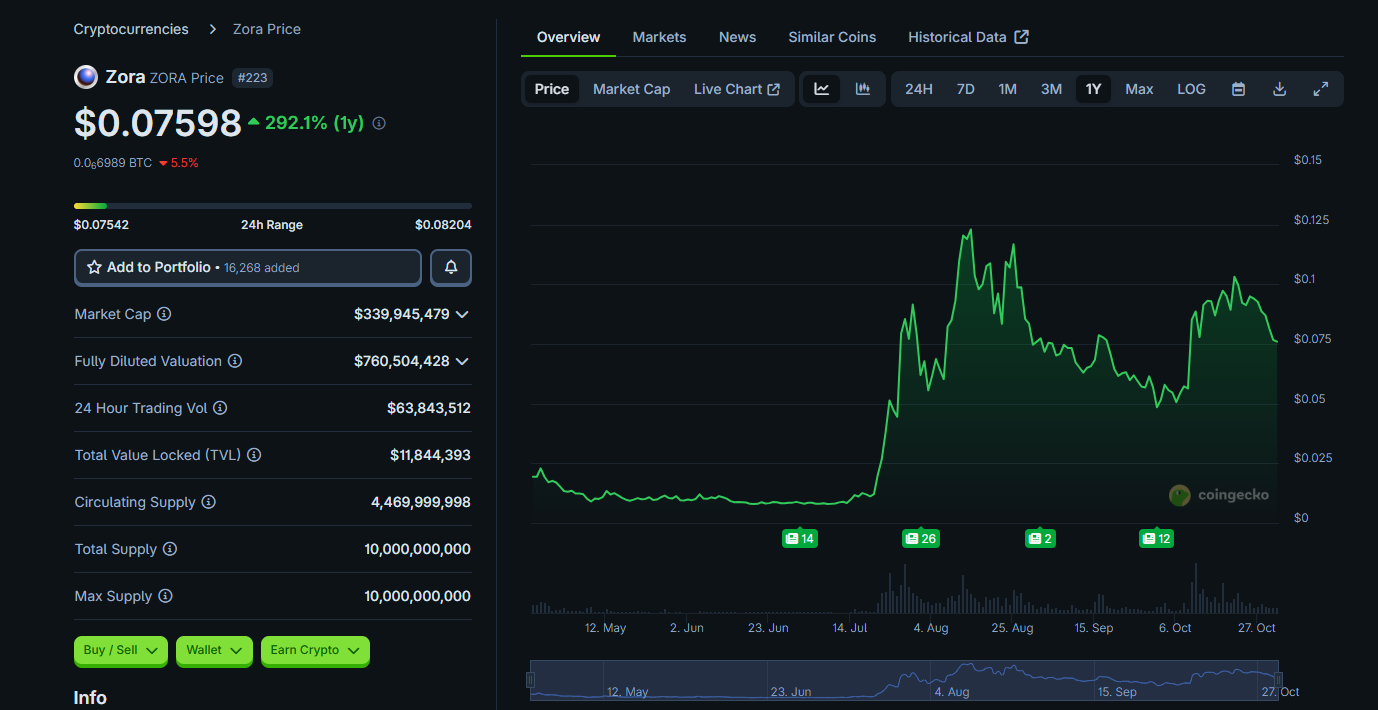This screenshot has height=710, width=1378.
Task: Click the left handle of range navigator
Action: point(531,680)
